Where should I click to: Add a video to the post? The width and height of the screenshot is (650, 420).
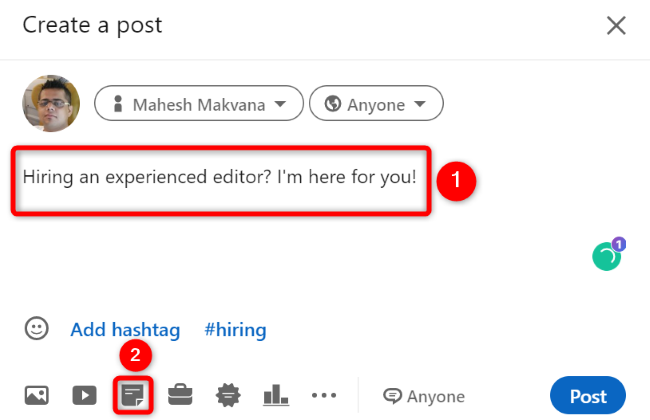point(84,396)
